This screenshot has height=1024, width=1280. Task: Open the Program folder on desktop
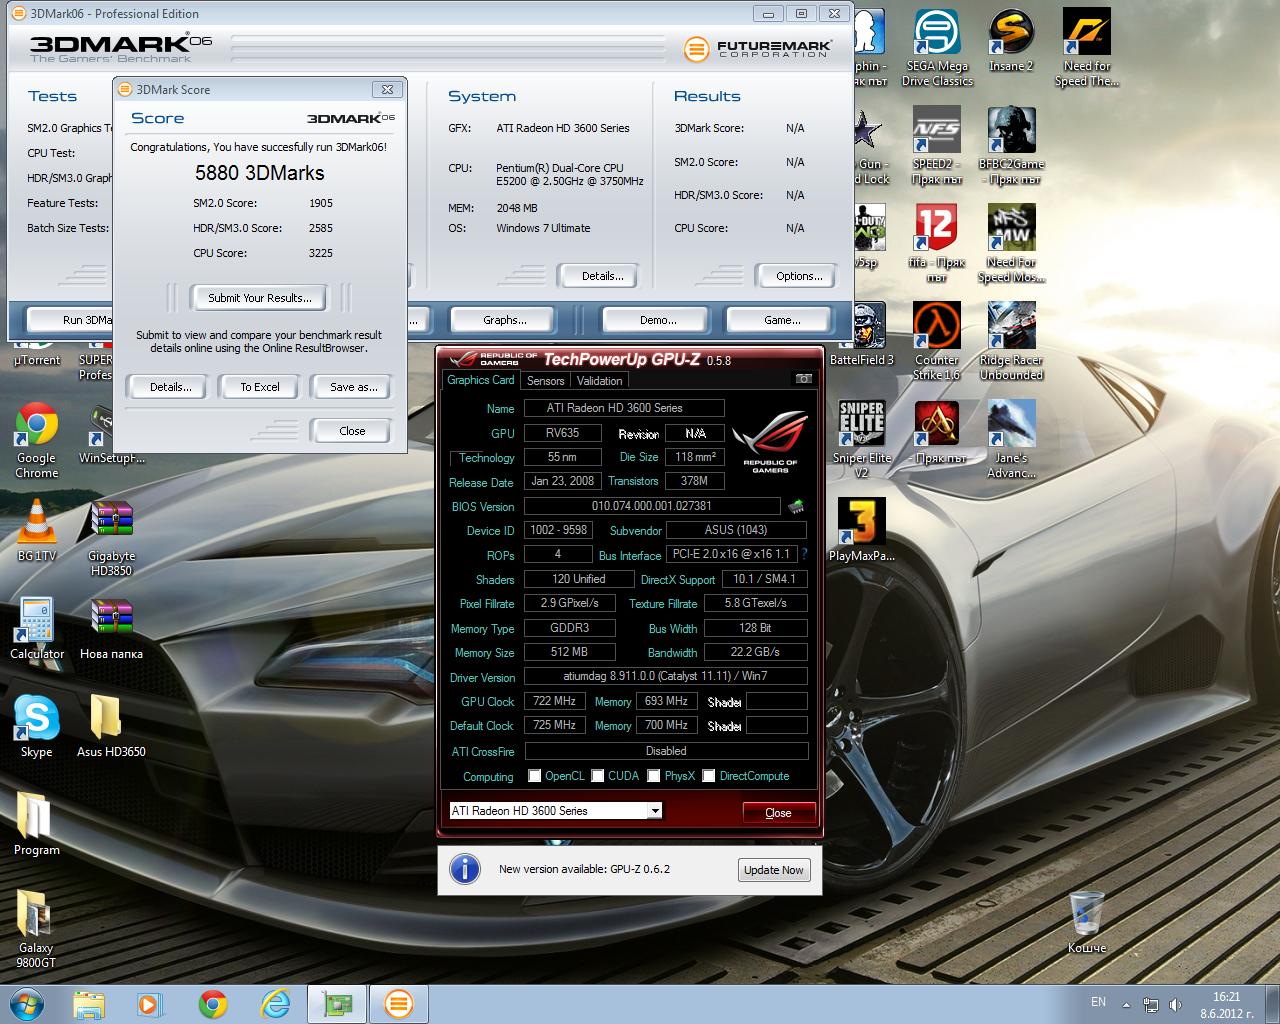coord(37,825)
